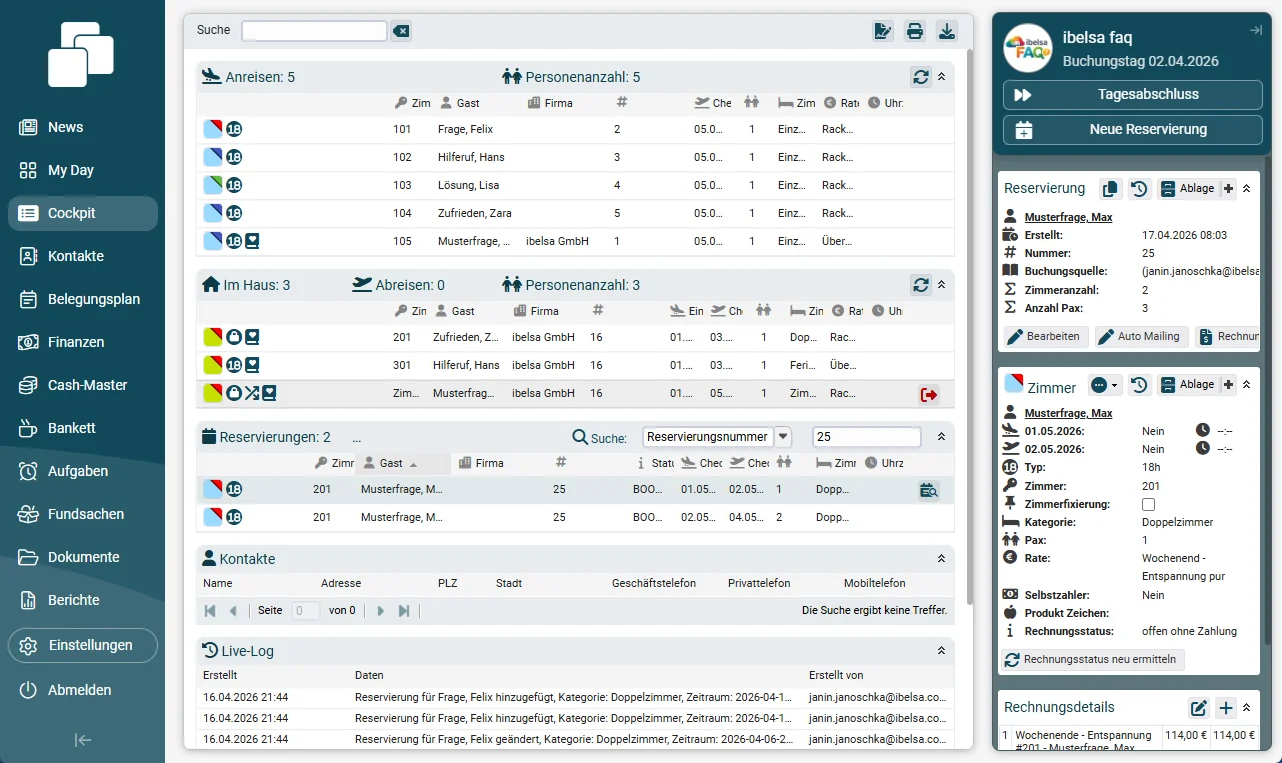
Task: Click the Bearbeiten button
Action: 1044,336
